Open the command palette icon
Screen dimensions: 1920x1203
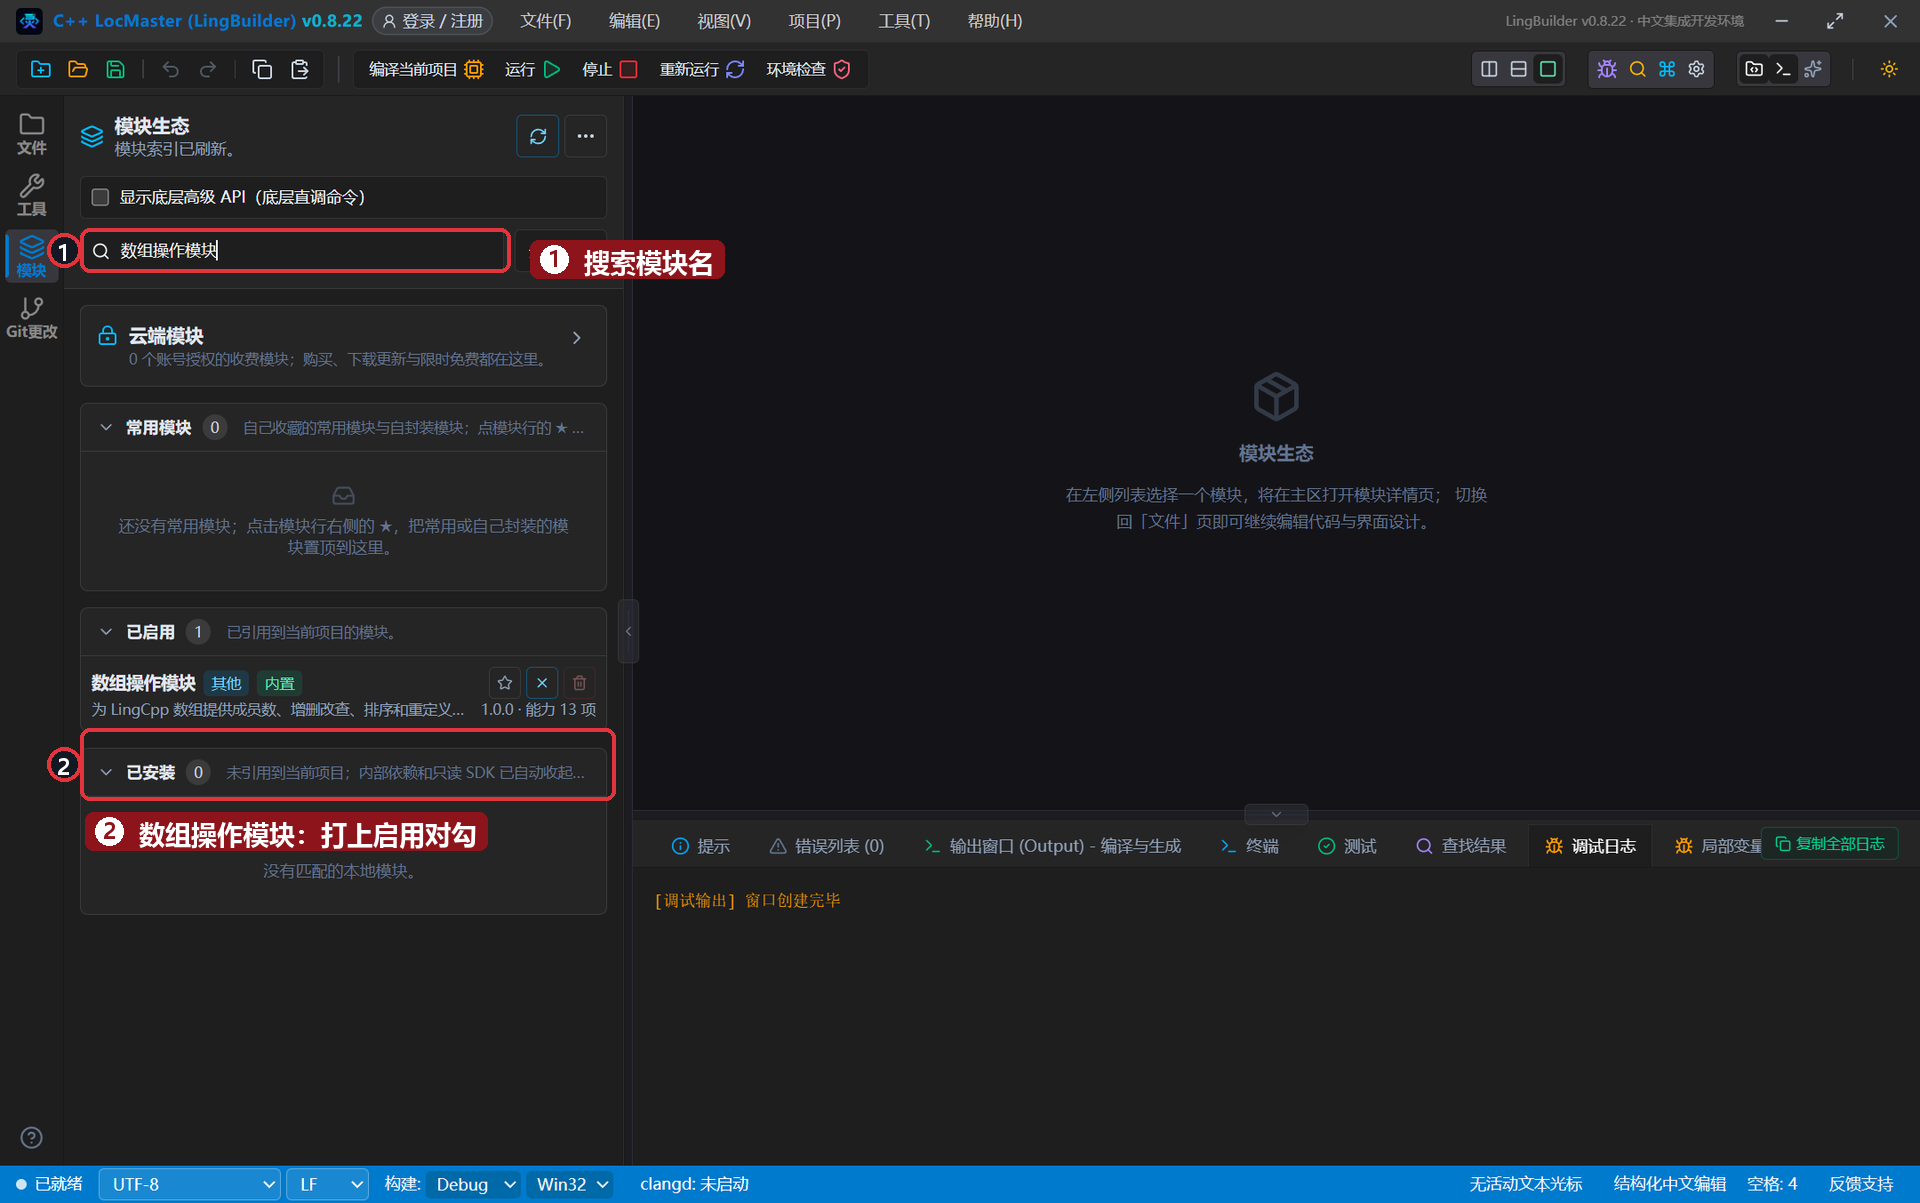coord(1667,69)
